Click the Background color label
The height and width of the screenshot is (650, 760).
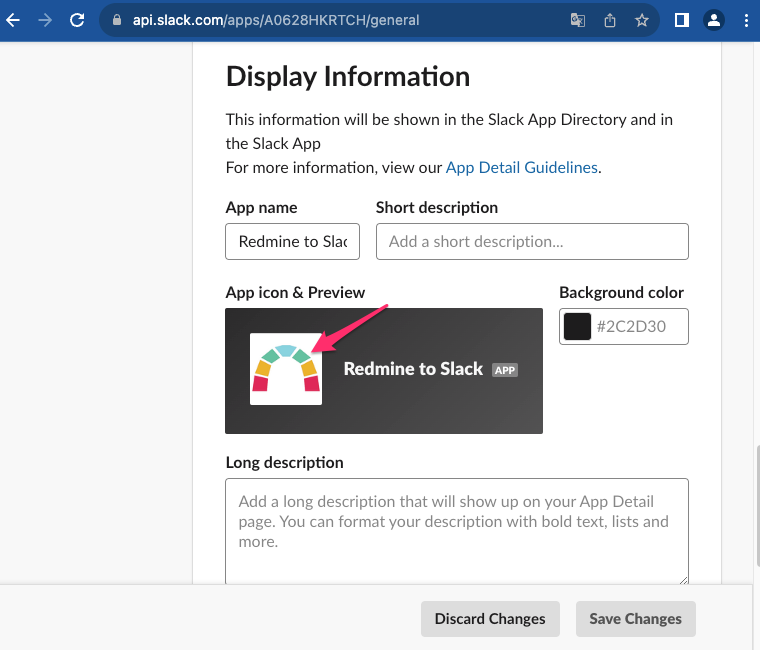pos(621,292)
